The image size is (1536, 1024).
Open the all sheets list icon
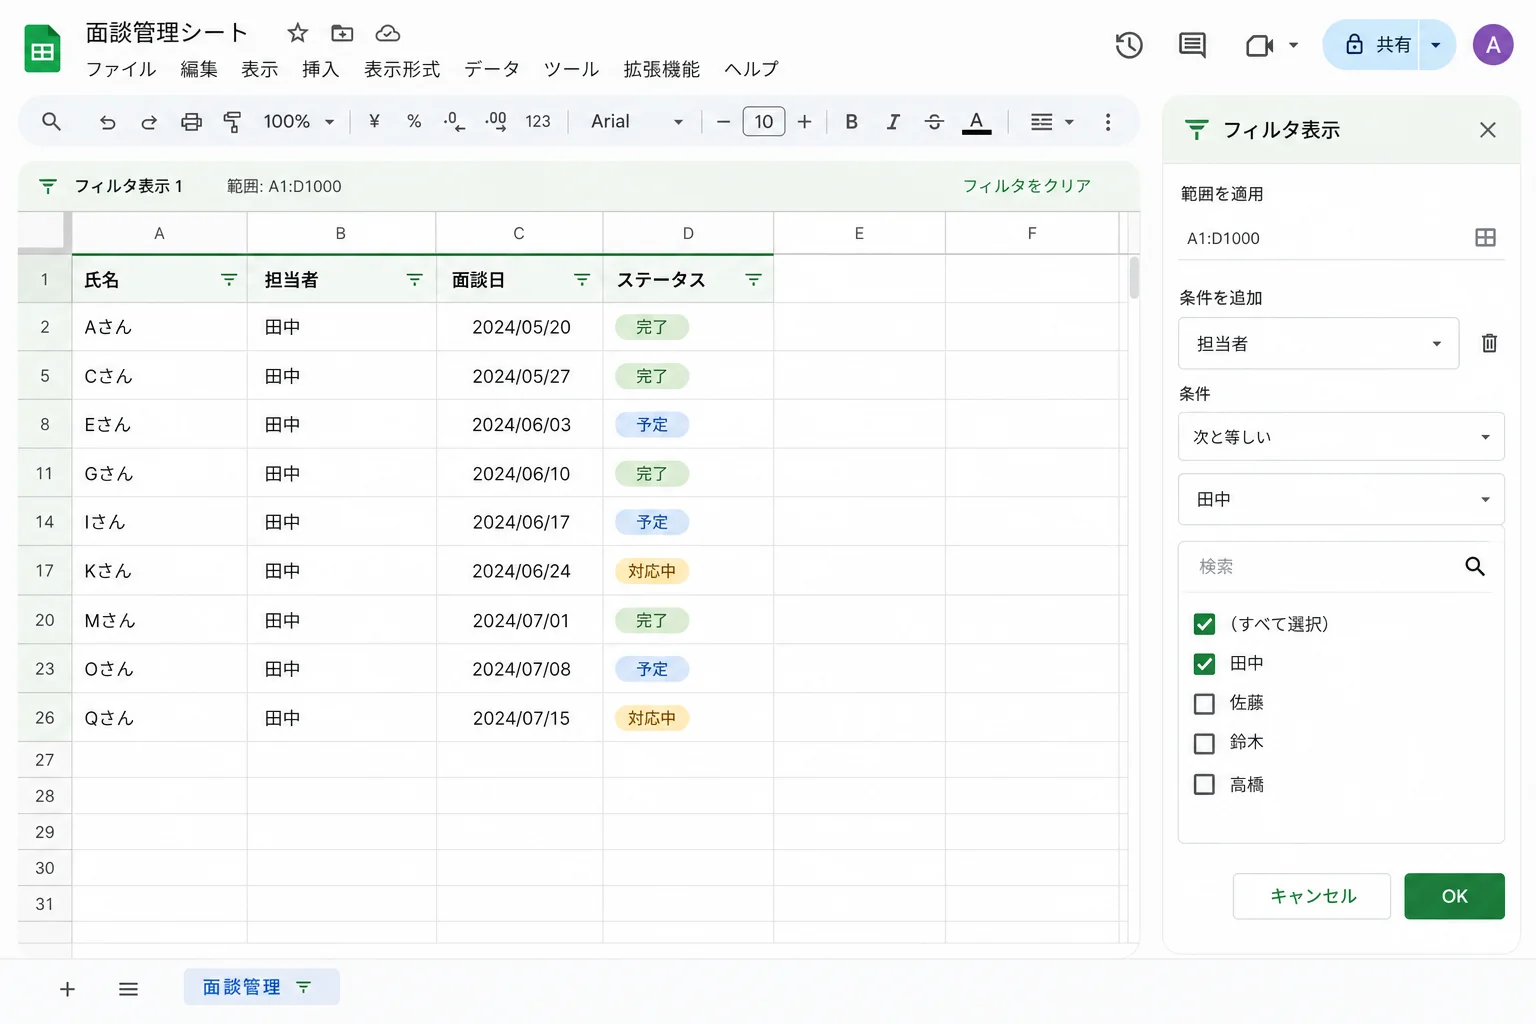pyautogui.click(x=128, y=989)
